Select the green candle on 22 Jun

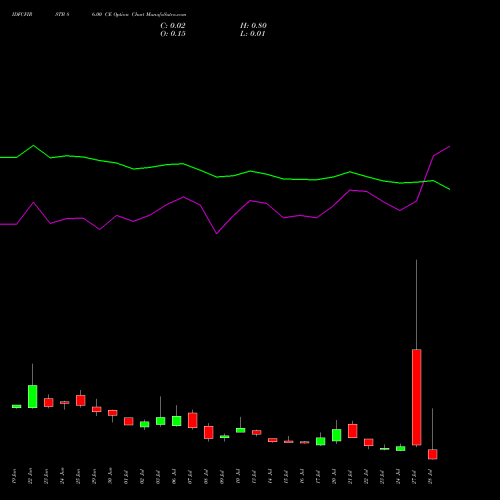point(33,396)
